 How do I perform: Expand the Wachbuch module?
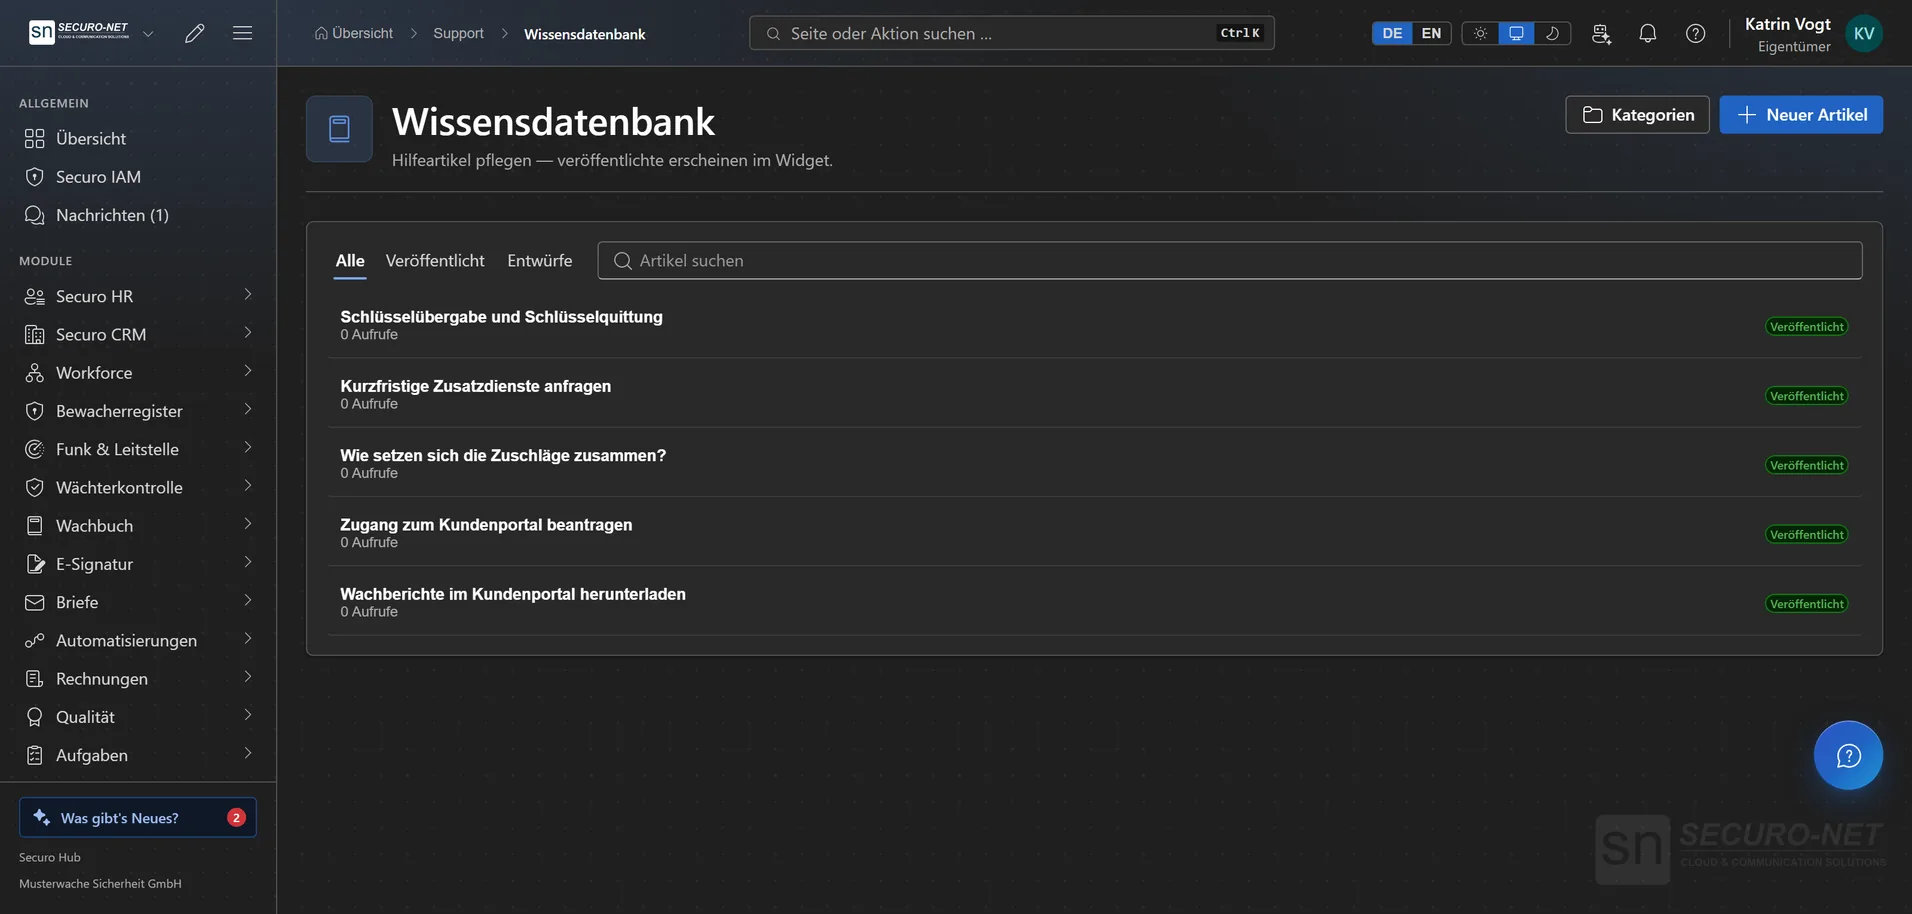tap(138, 526)
